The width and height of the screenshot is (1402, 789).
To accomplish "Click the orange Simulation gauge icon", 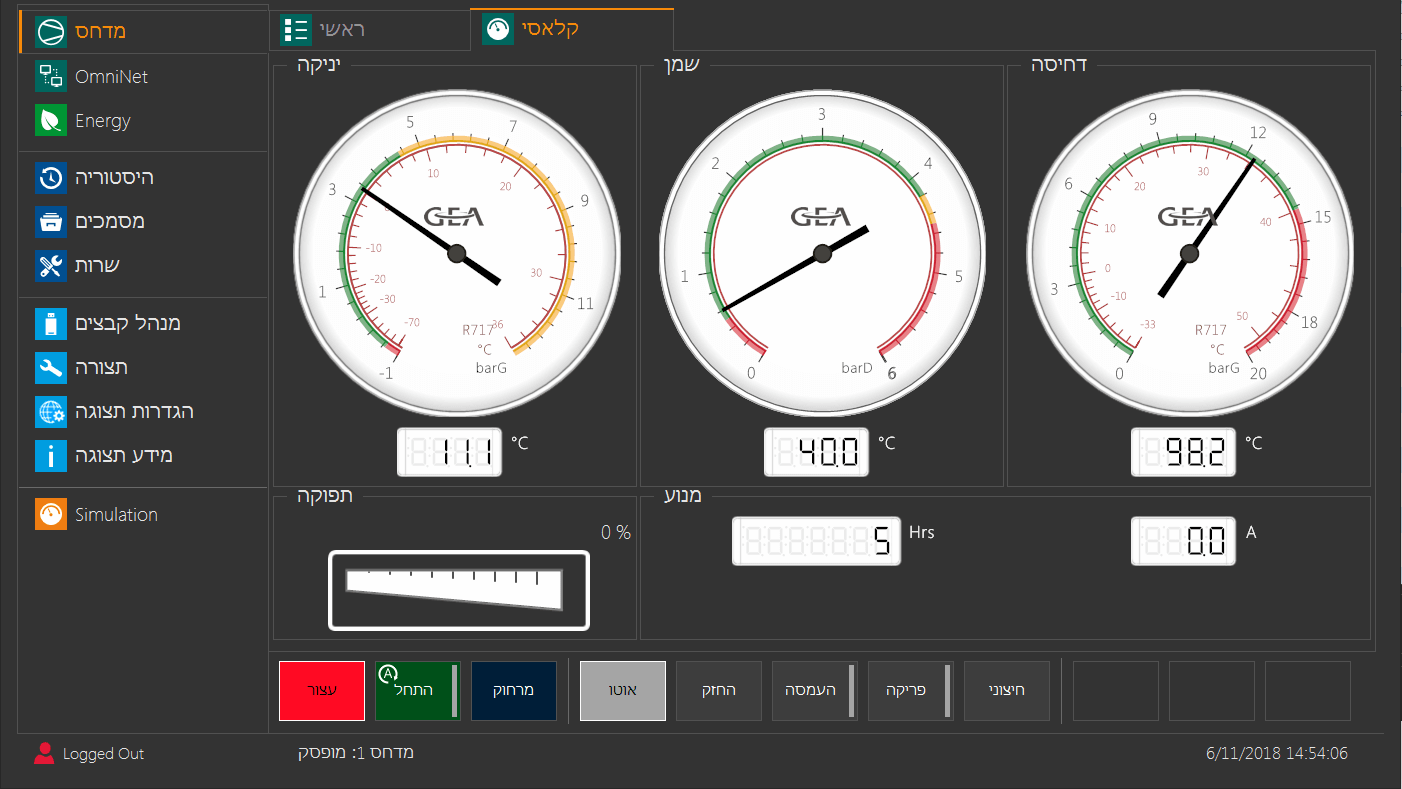I will pos(51,514).
